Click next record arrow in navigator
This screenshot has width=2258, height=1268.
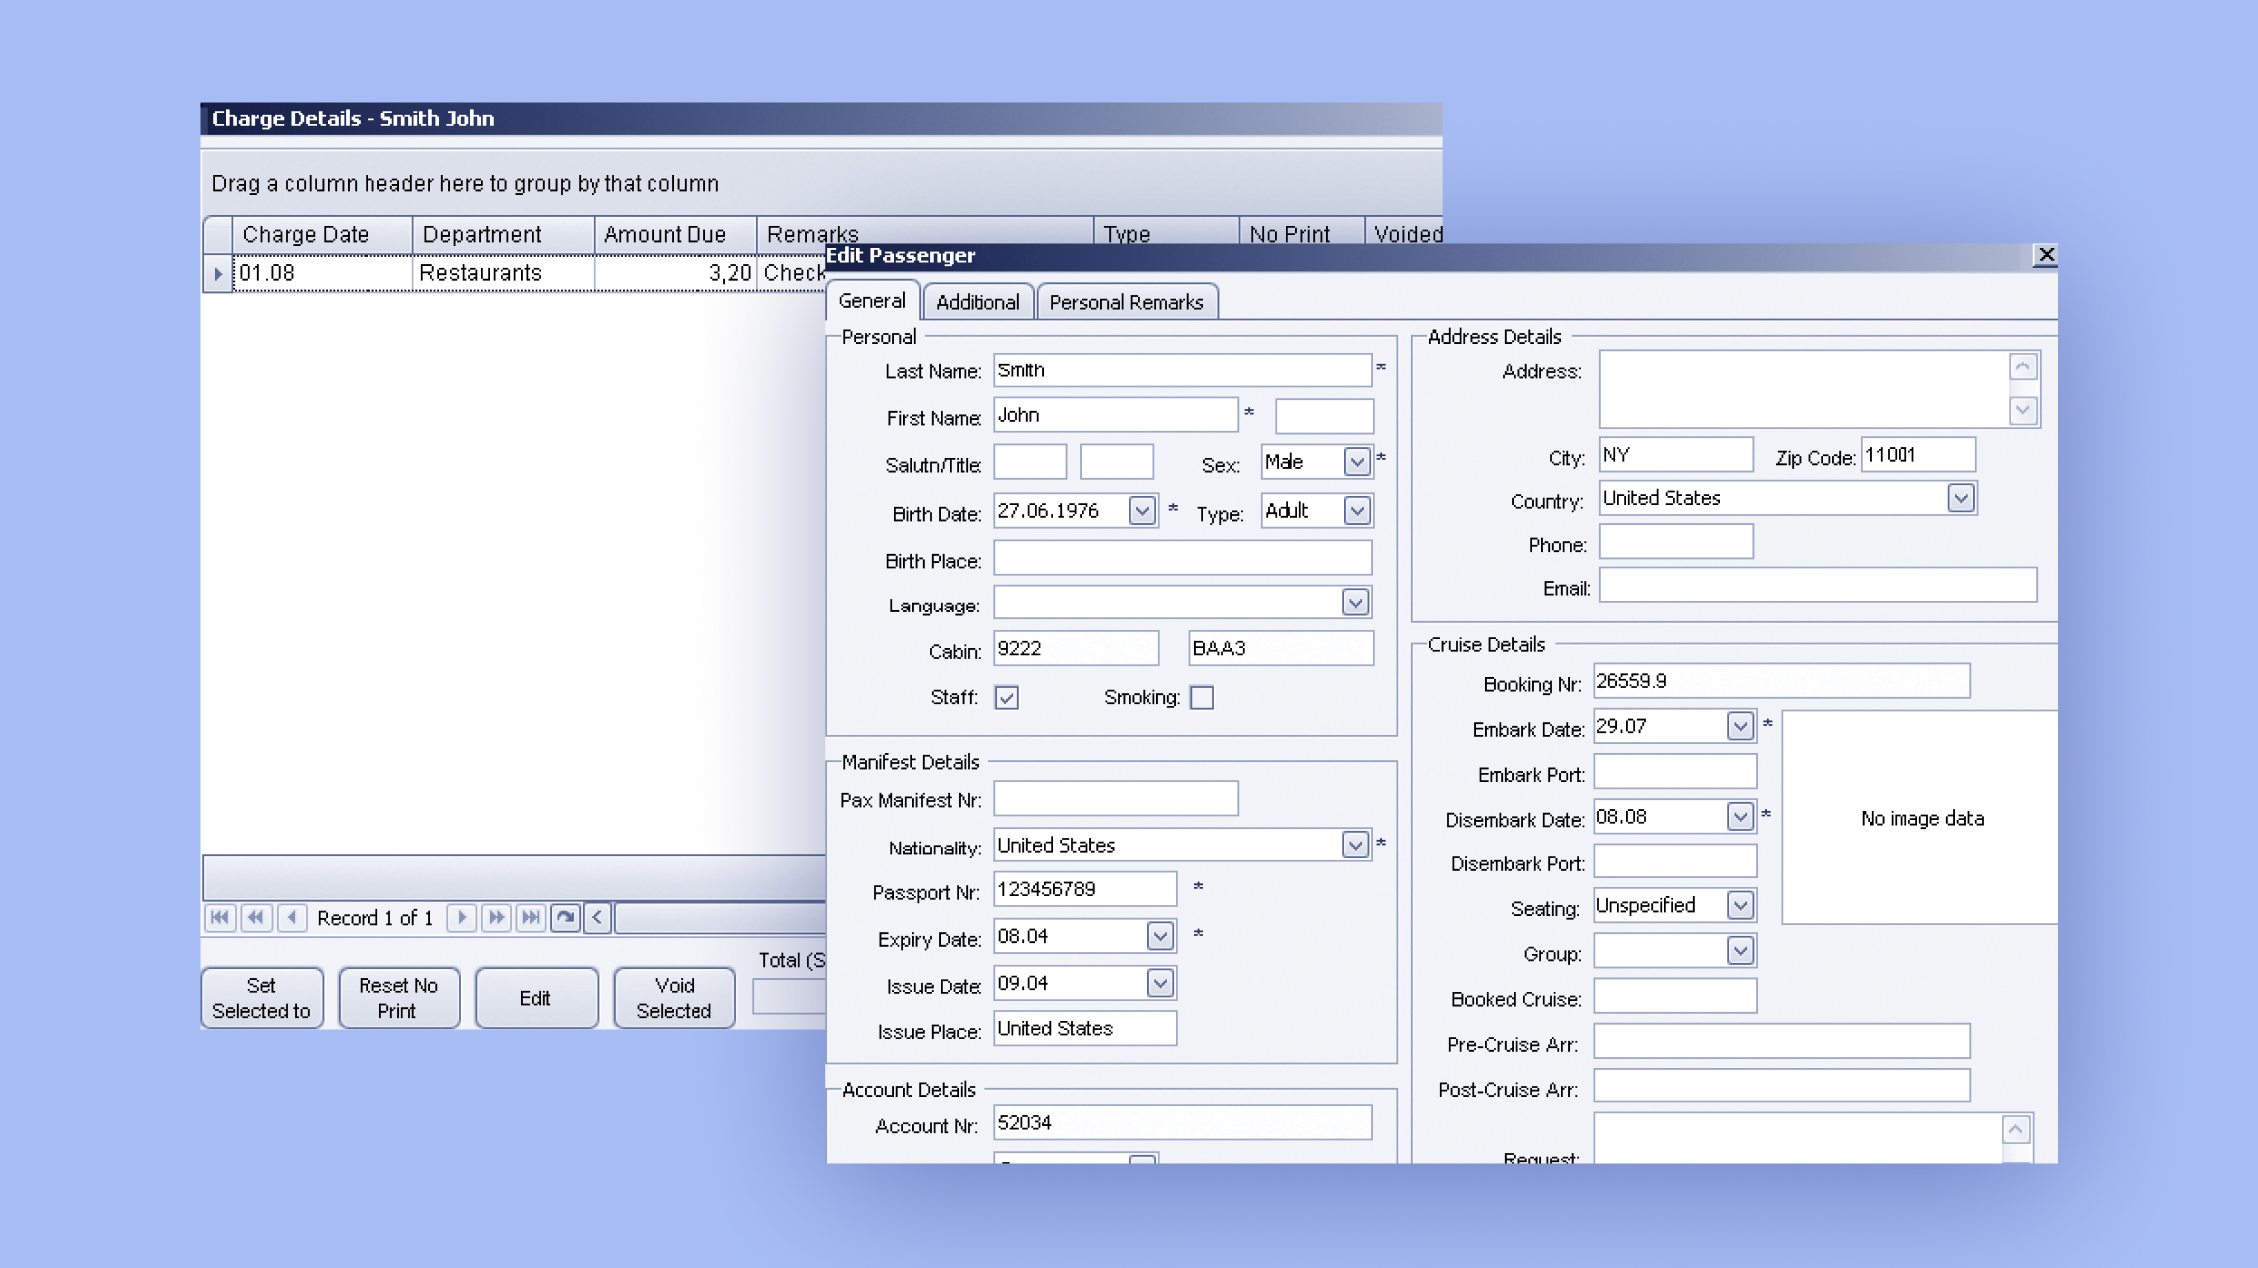[x=461, y=917]
